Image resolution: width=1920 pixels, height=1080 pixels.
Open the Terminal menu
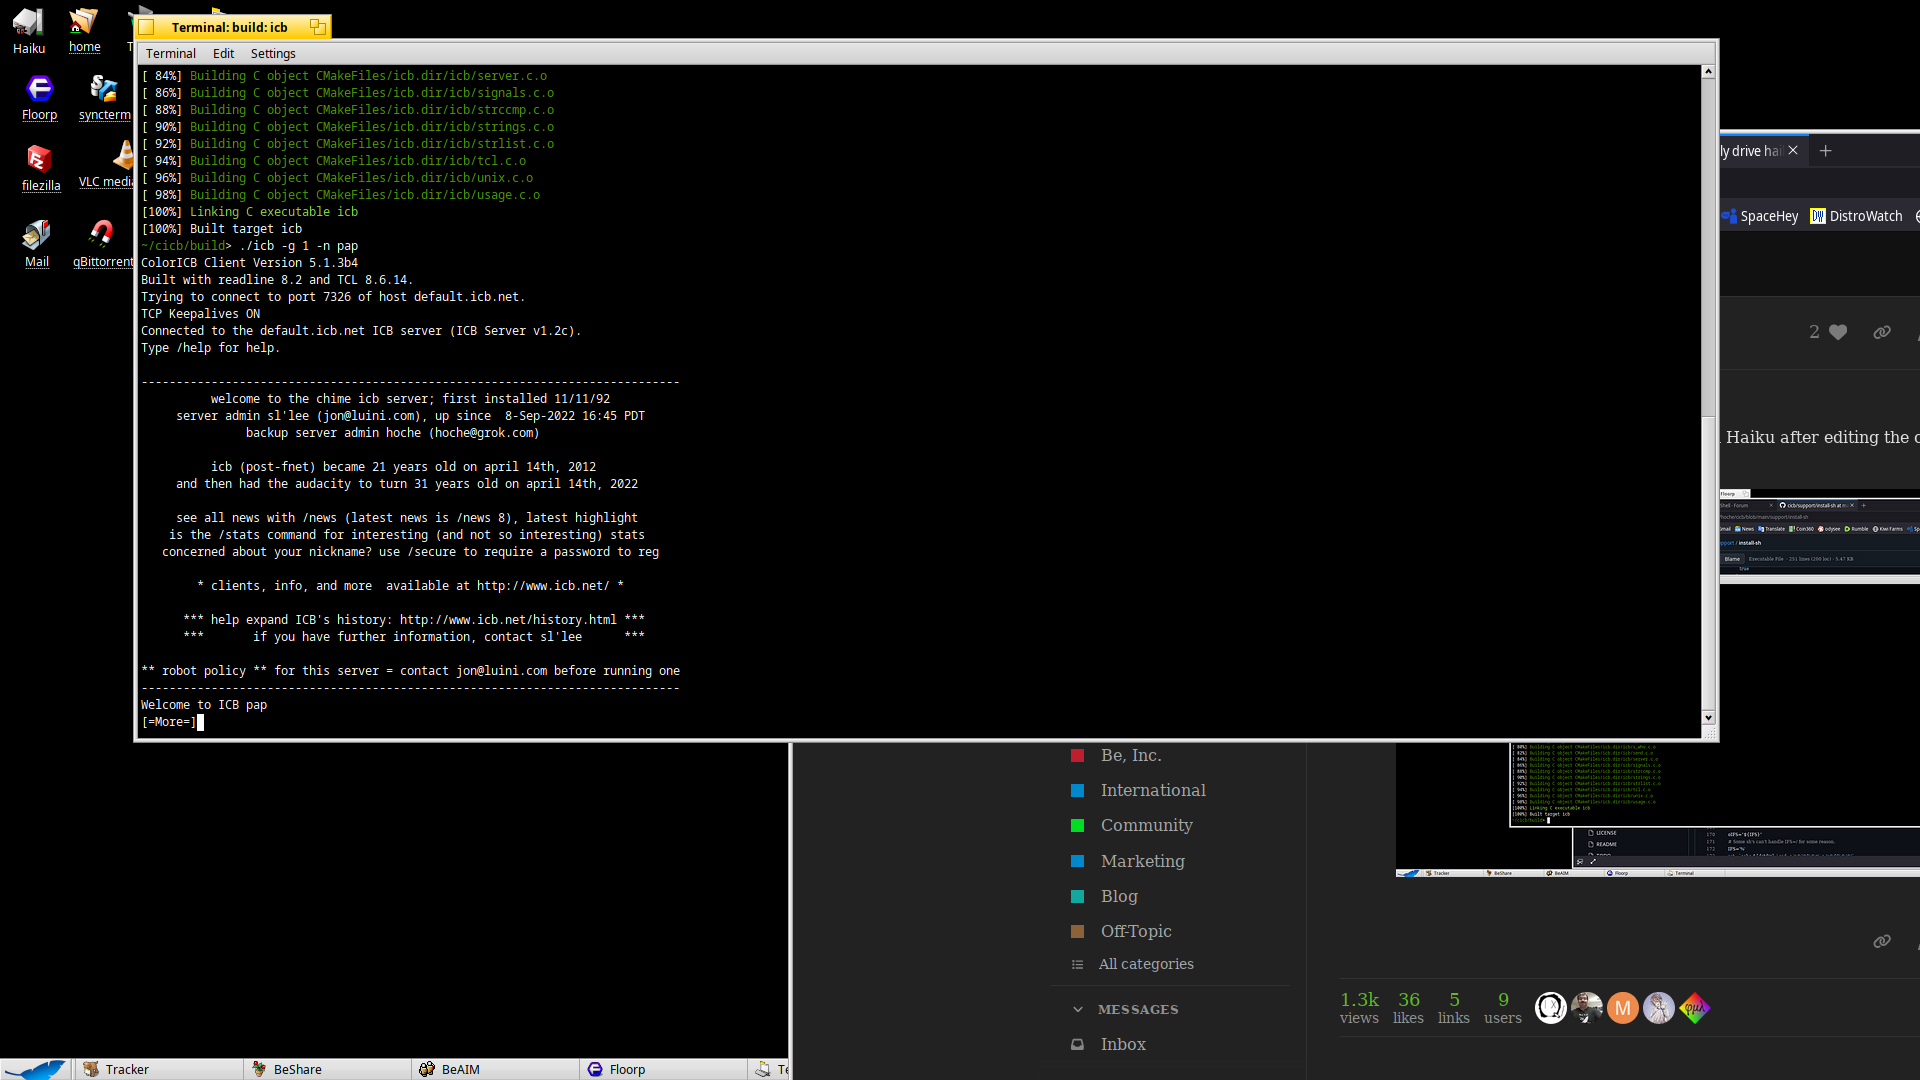click(170, 54)
